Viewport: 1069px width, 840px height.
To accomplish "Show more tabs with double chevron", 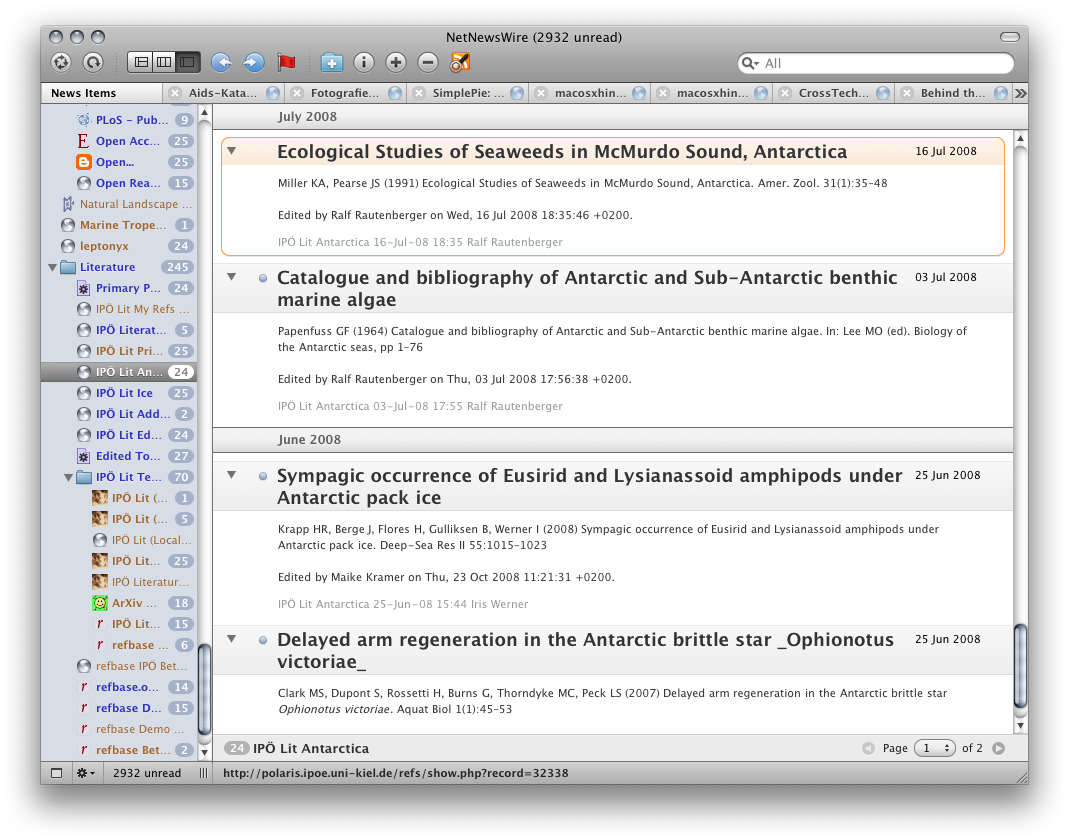I will [x=1021, y=93].
